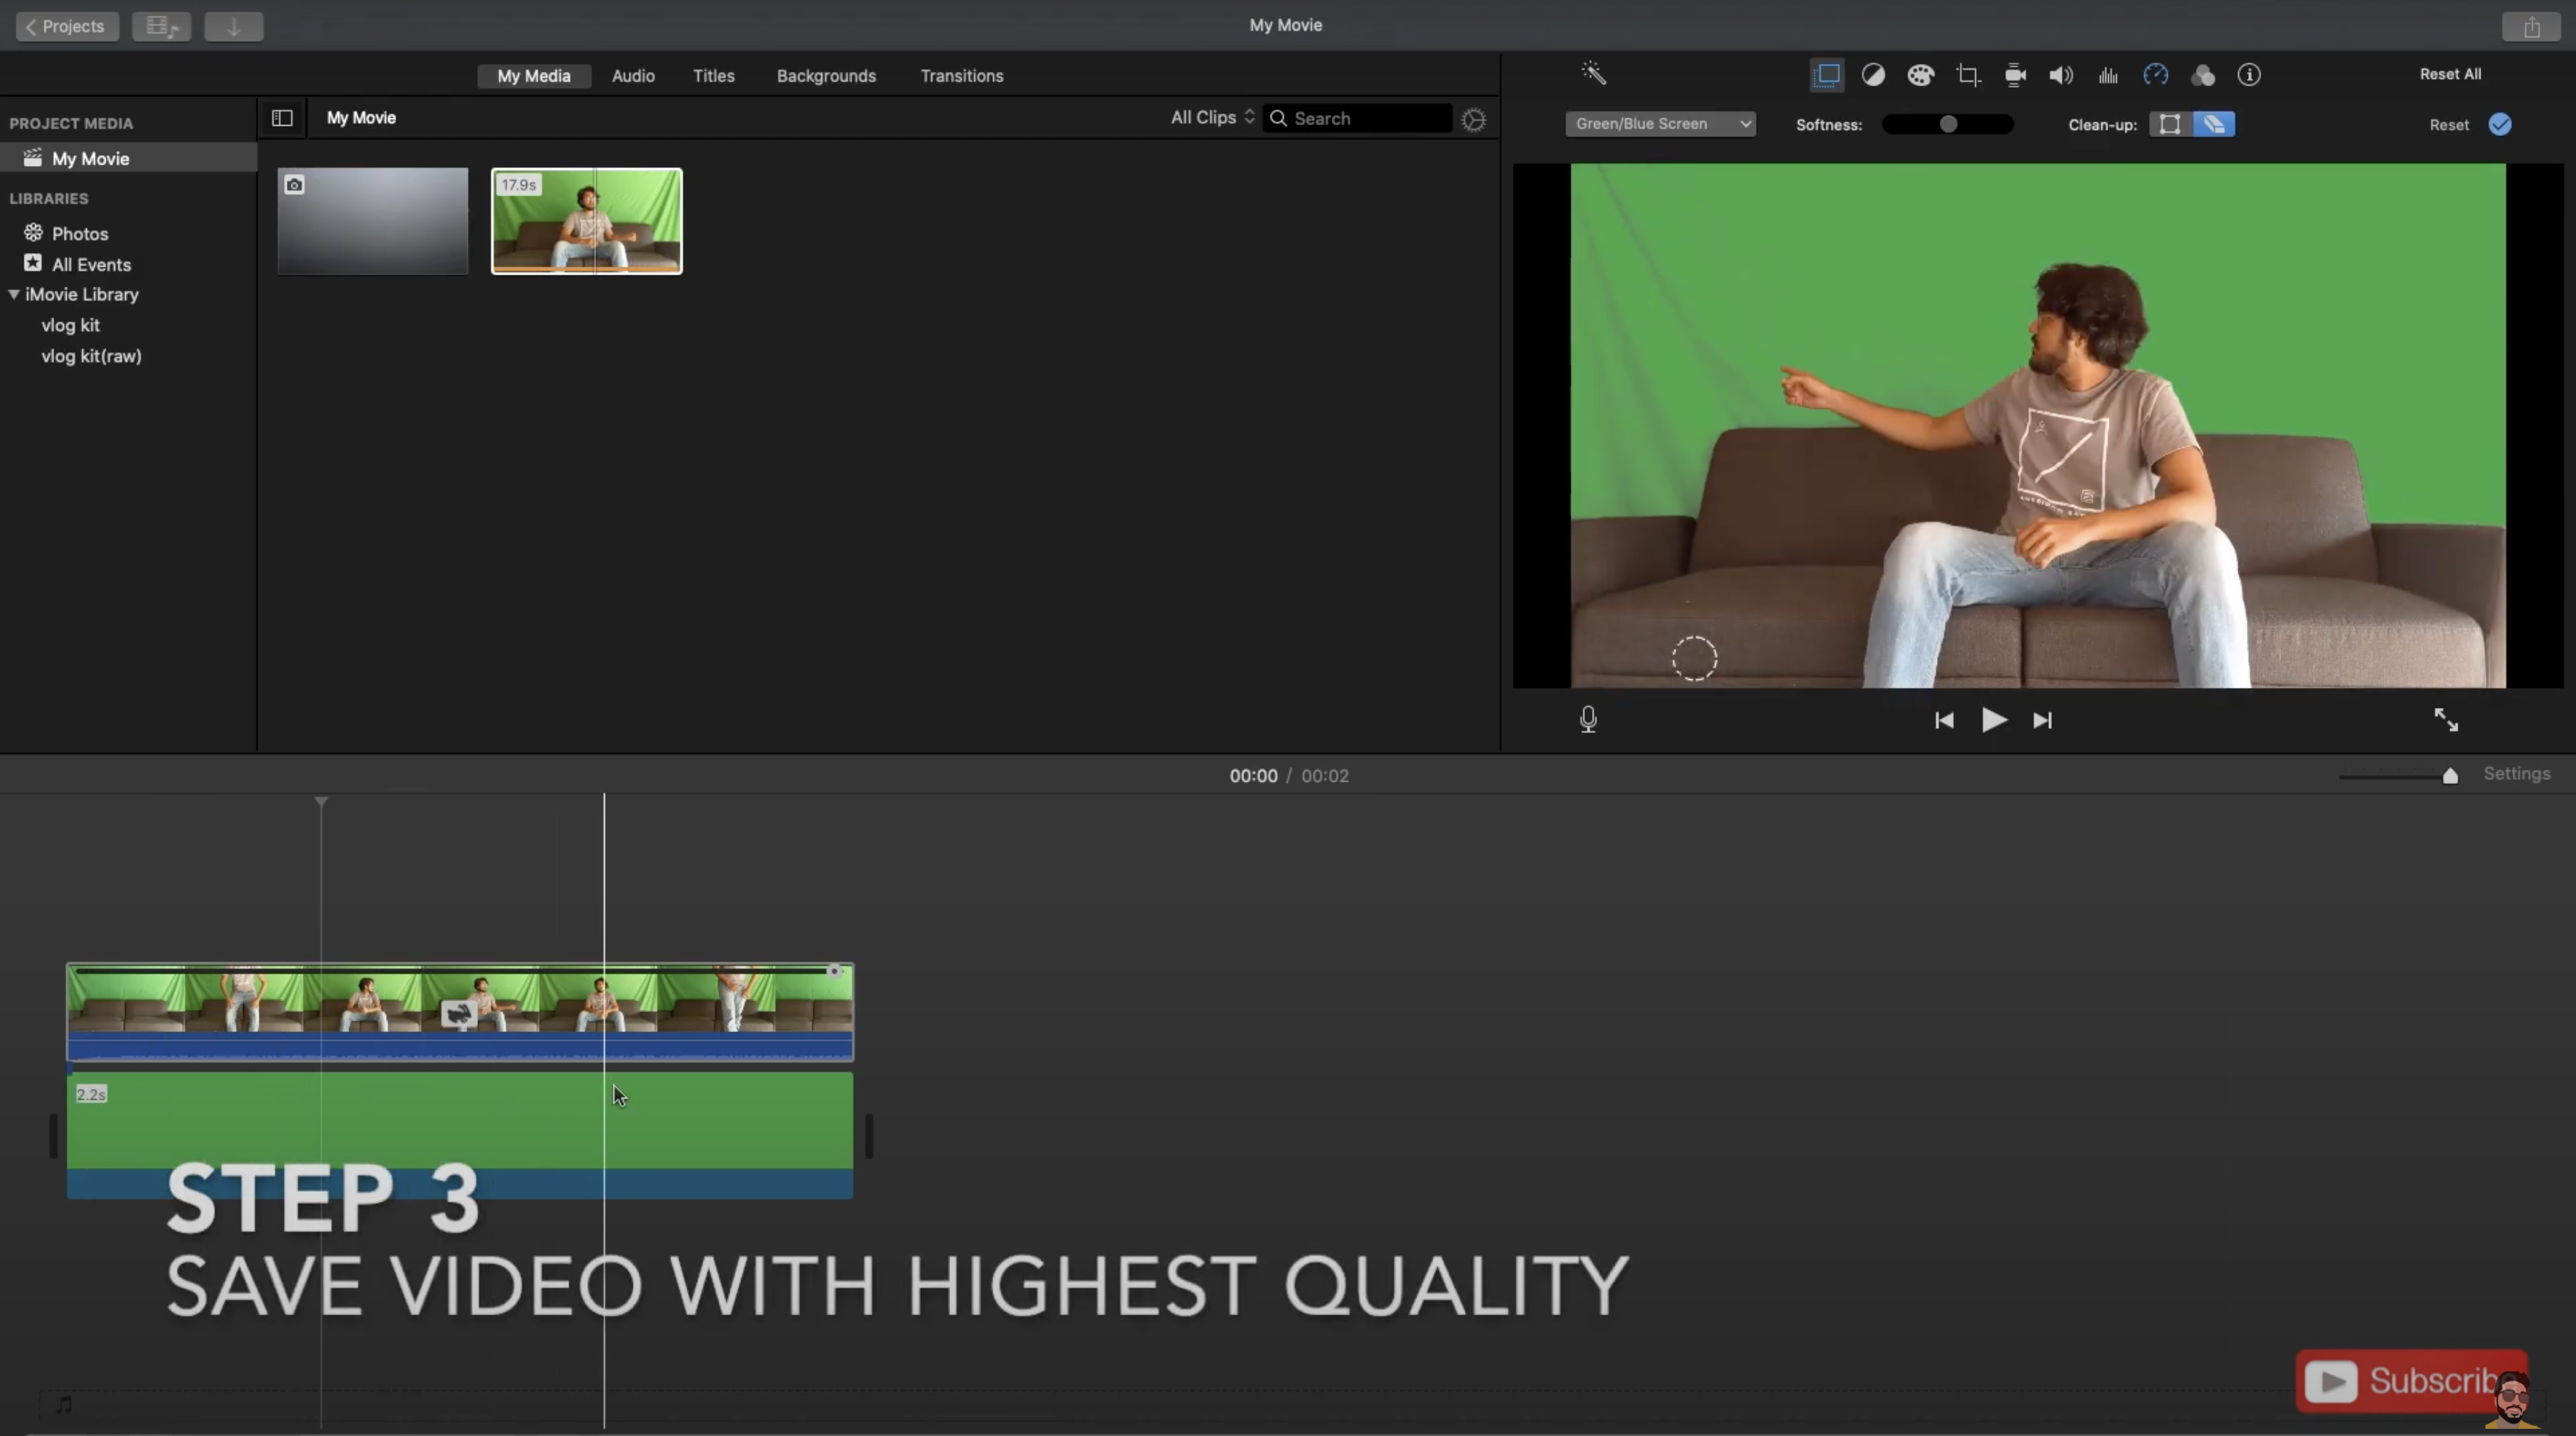2576x1436 pixels.
Task: Select the cropping tool icon
Action: 1968,75
